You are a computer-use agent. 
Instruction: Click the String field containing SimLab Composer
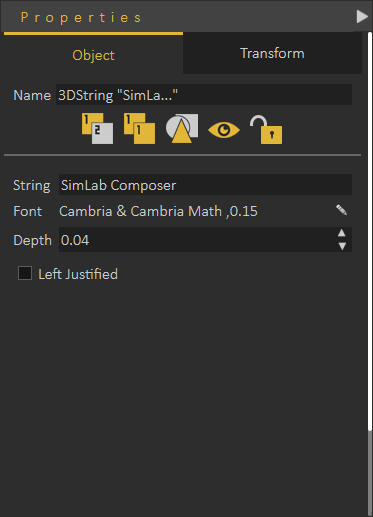pos(205,185)
